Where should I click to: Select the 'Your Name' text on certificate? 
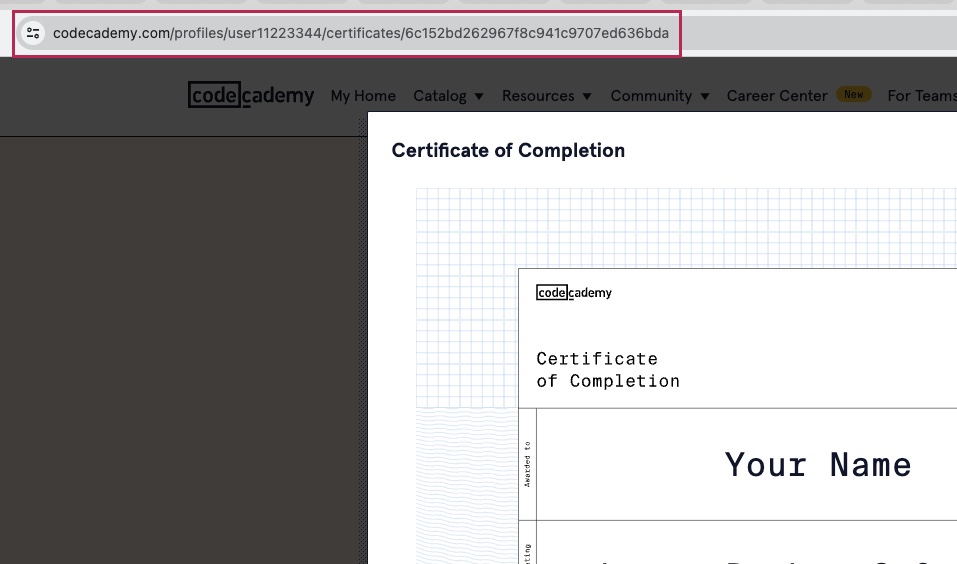pos(818,465)
